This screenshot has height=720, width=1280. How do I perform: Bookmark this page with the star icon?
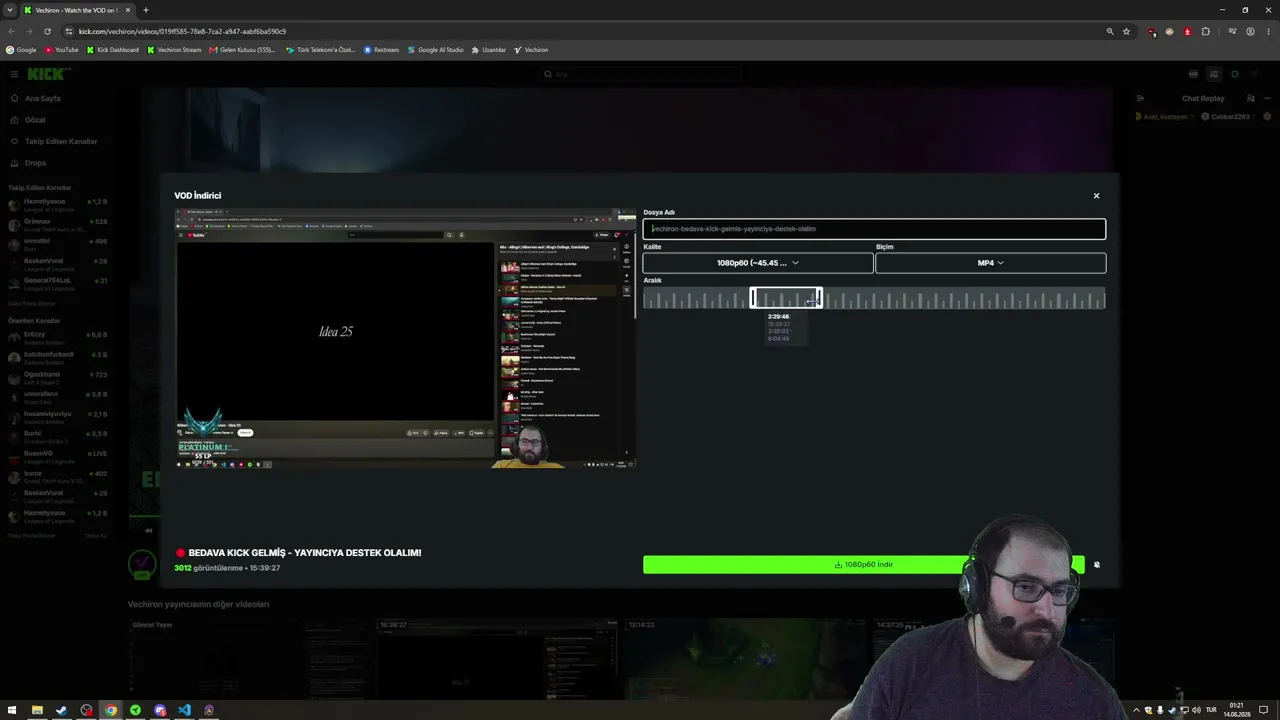coord(1126,31)
